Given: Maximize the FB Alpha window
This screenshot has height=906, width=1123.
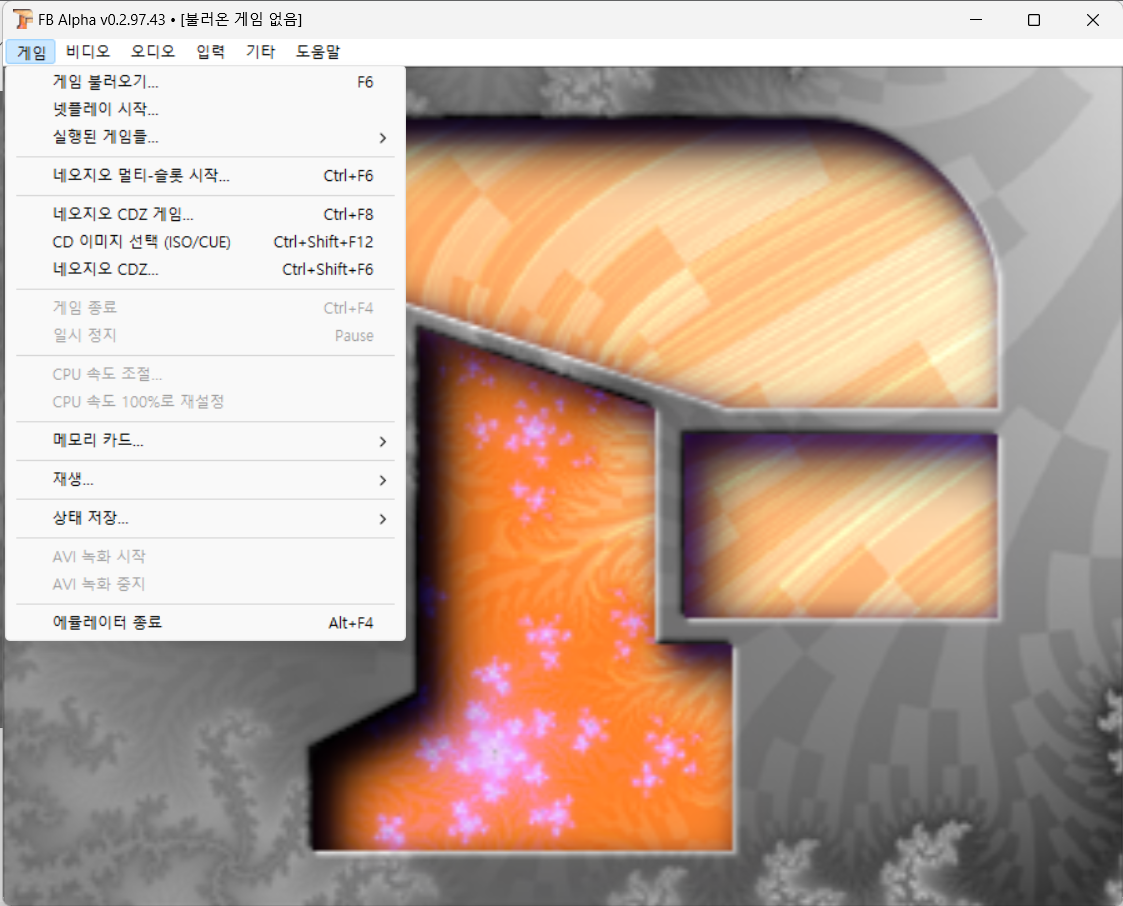Looking at the screenshot, I should pos(1033,20).
